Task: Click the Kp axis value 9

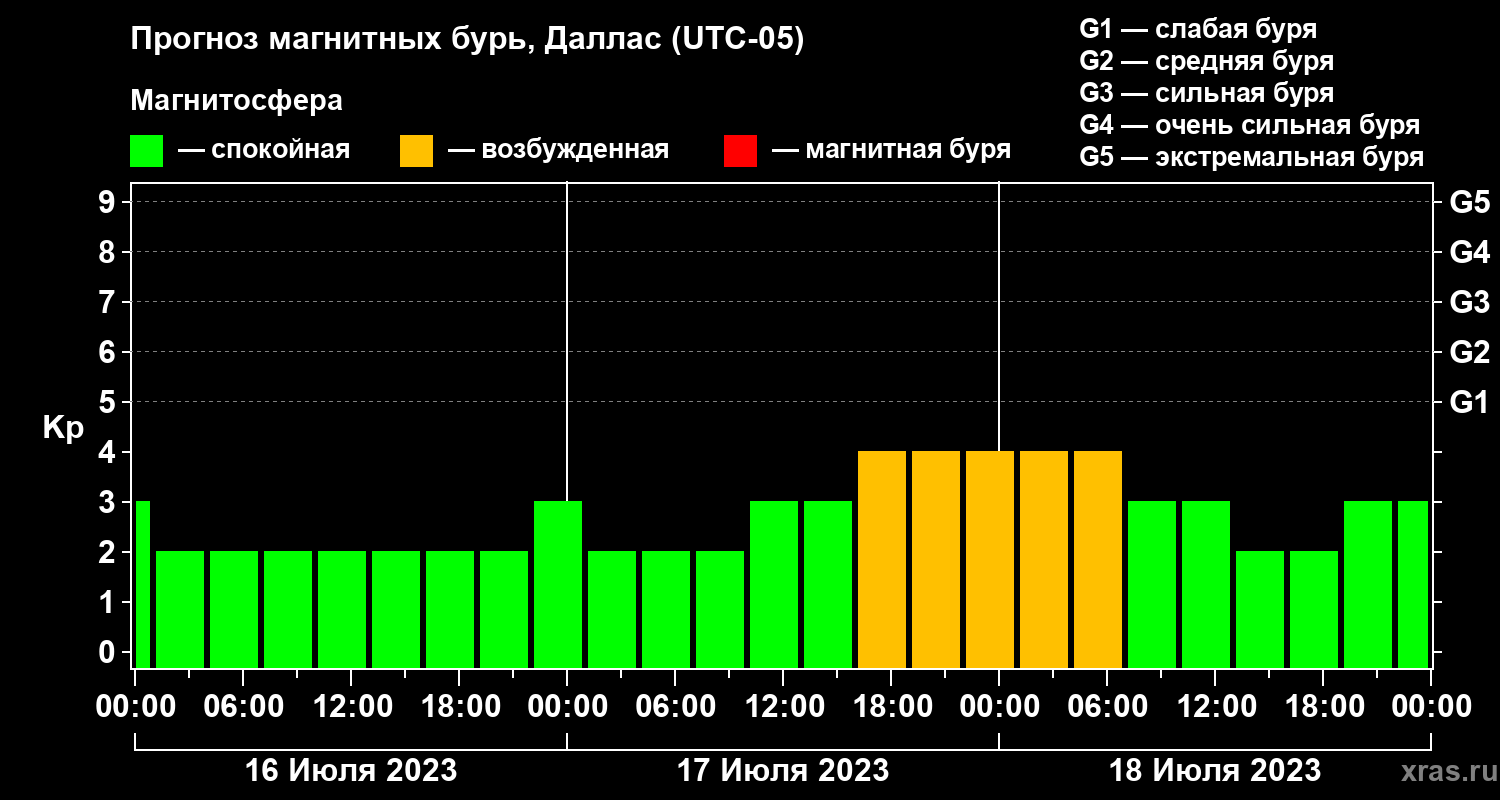Action: point(108,203)
